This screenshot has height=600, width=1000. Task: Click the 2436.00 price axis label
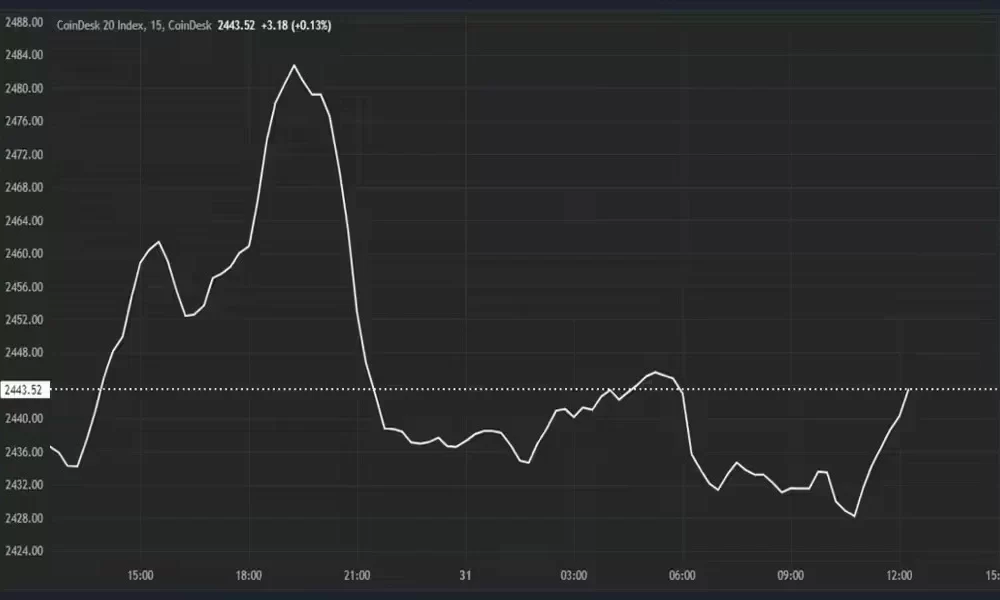point(24,452)
